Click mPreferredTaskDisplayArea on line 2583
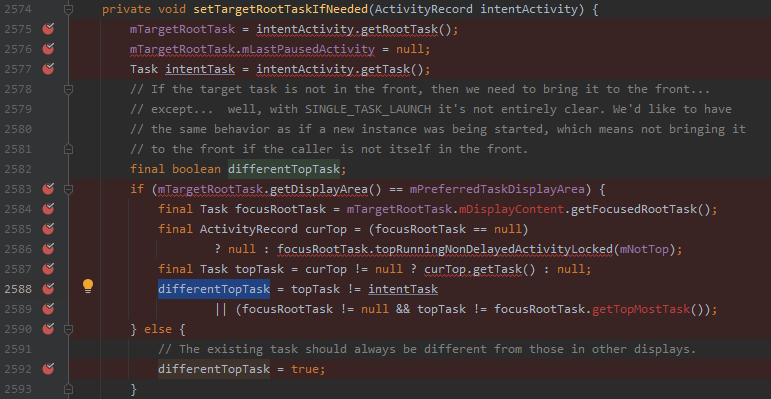The width and height of the screenshot is (771, 399). 498,189
